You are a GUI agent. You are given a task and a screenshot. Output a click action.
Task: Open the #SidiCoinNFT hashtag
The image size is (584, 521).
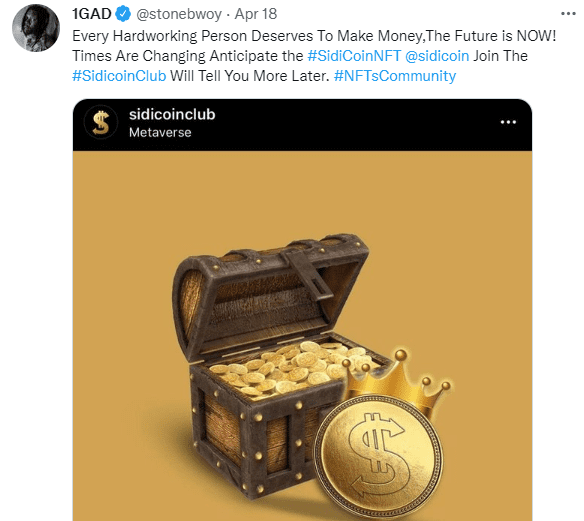coord(354,56)
